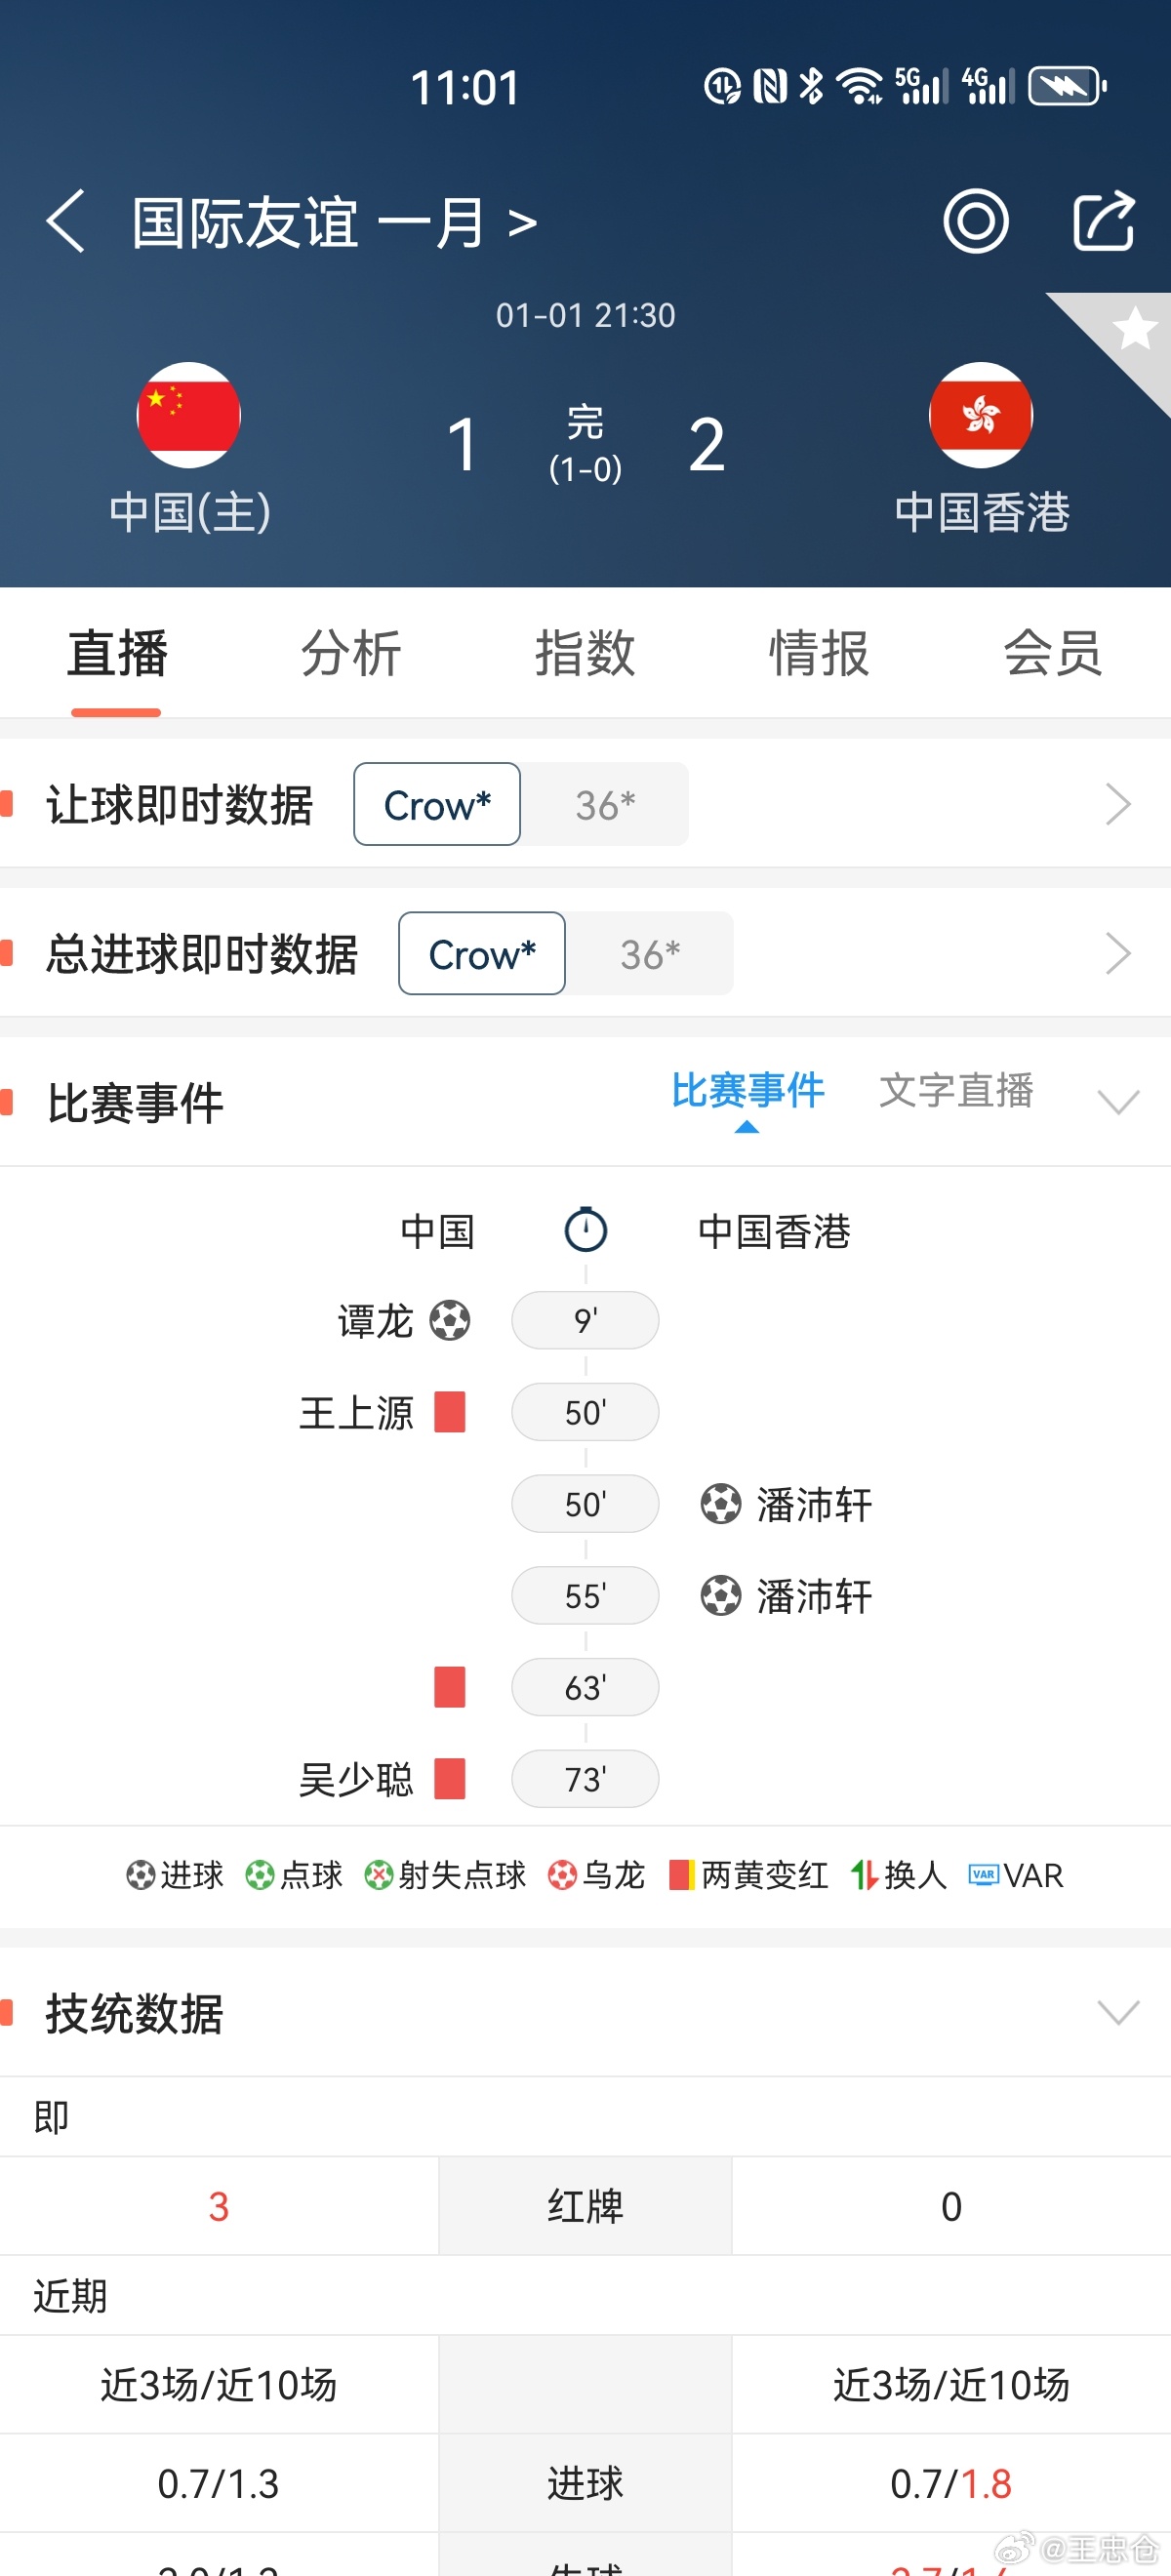Open 文字直播 view
Image resolution: width=1171 pixels, height=2576 pixels.
click(956, 1090)
